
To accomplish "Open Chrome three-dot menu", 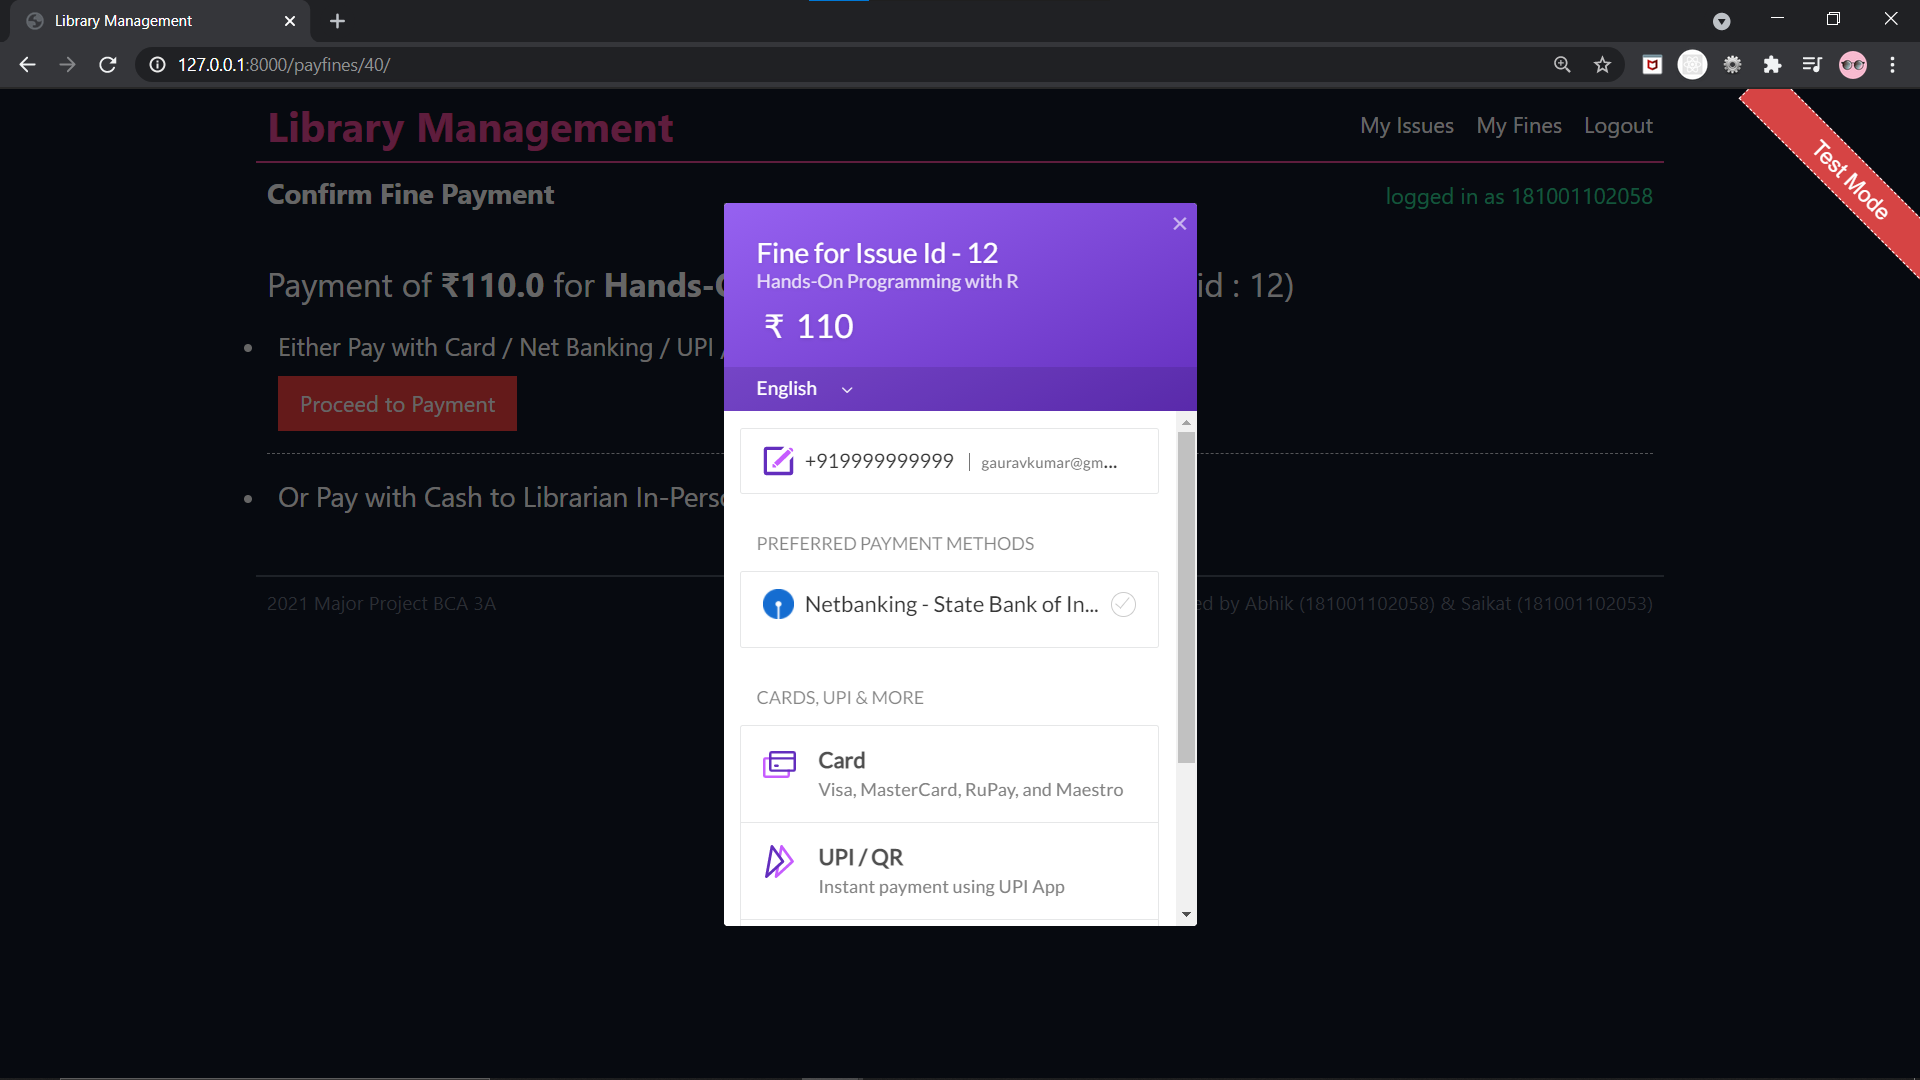I will (1892, 65).
